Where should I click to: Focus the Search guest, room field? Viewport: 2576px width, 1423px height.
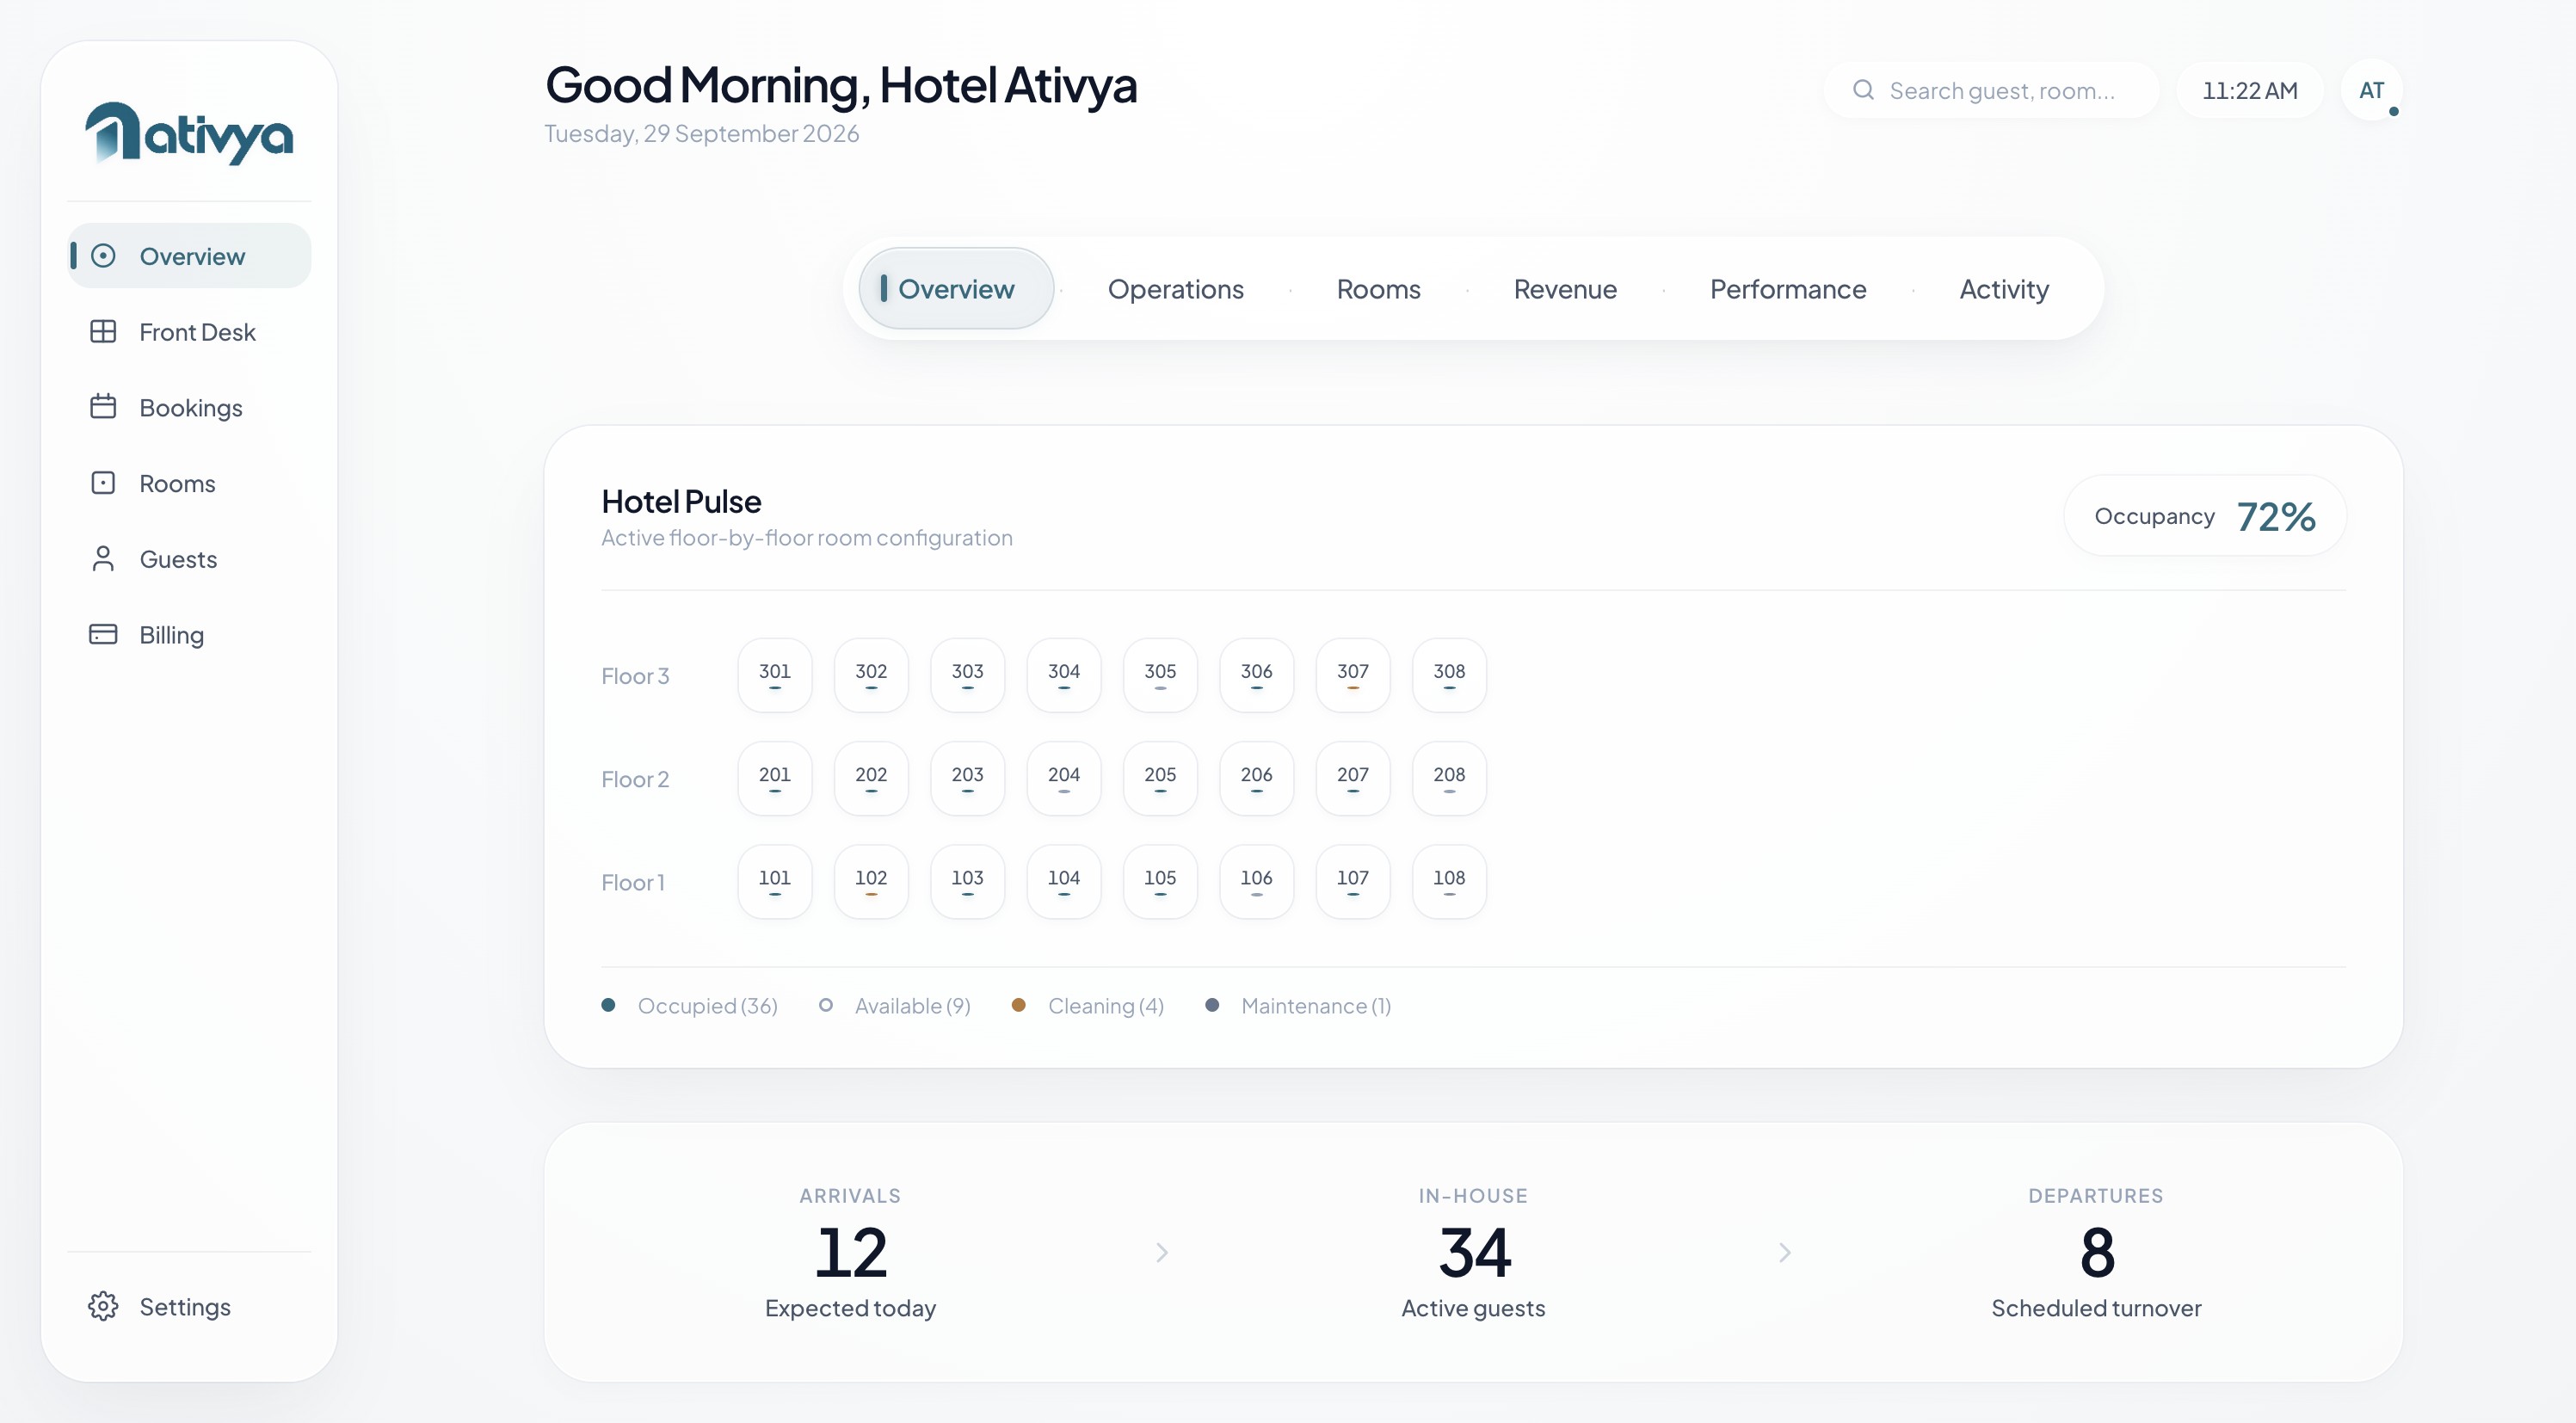[1991, 91]
